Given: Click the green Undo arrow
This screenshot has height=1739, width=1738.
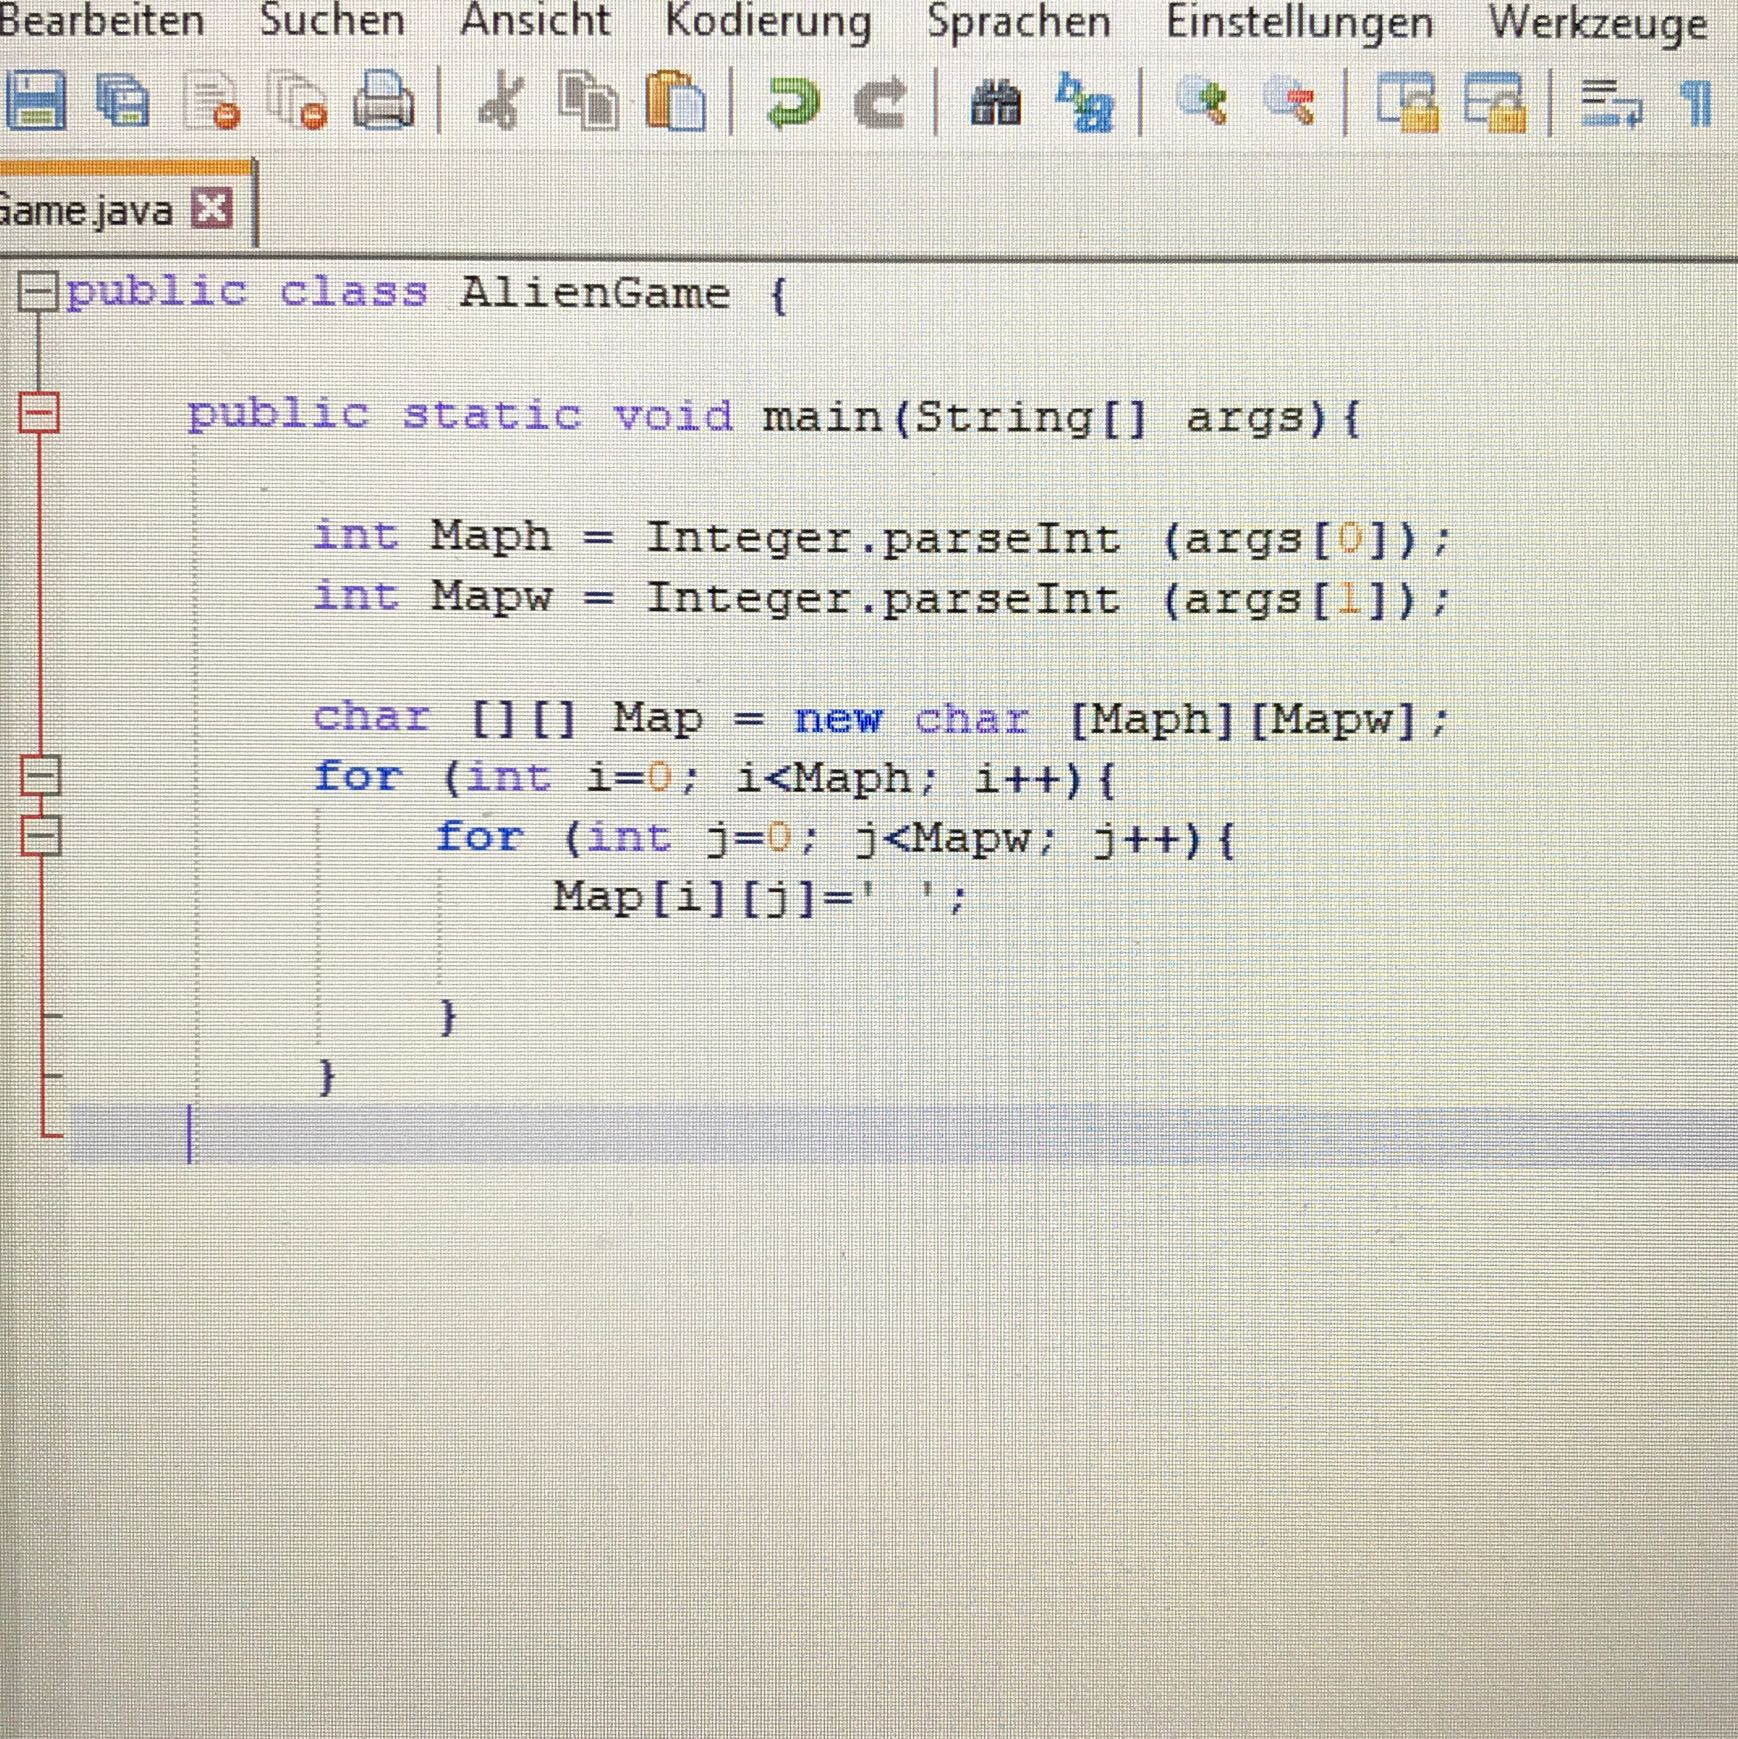Looking at the screenshot, I should point(793,102).
